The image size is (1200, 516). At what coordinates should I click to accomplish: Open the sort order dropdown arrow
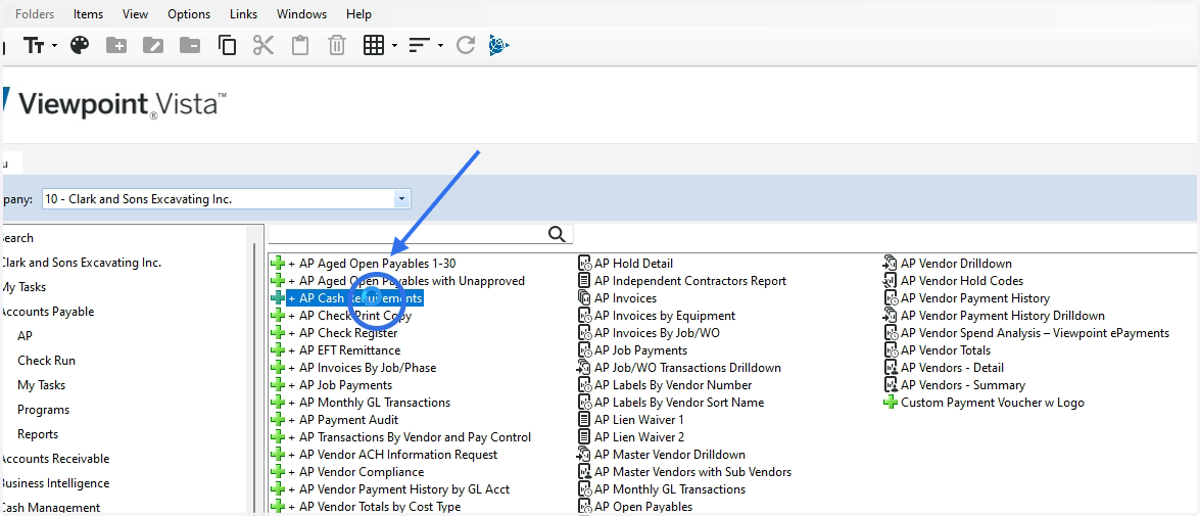(440, 46)
